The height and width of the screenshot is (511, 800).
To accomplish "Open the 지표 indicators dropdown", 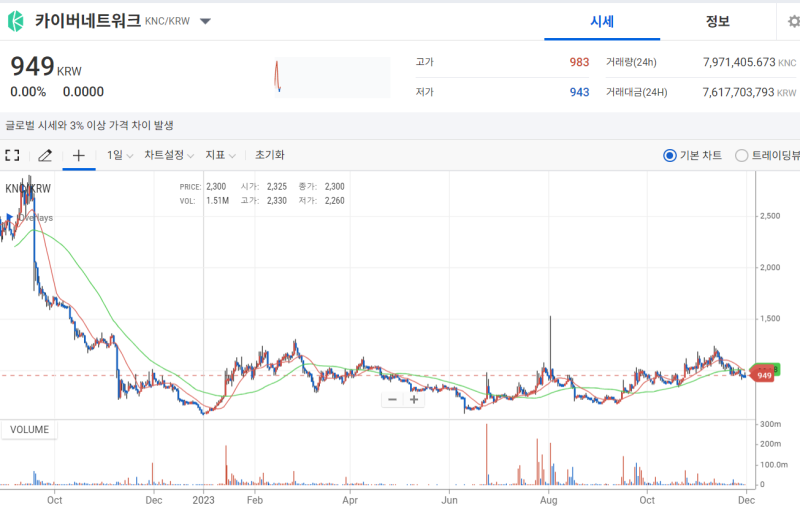I will (220, 155).
